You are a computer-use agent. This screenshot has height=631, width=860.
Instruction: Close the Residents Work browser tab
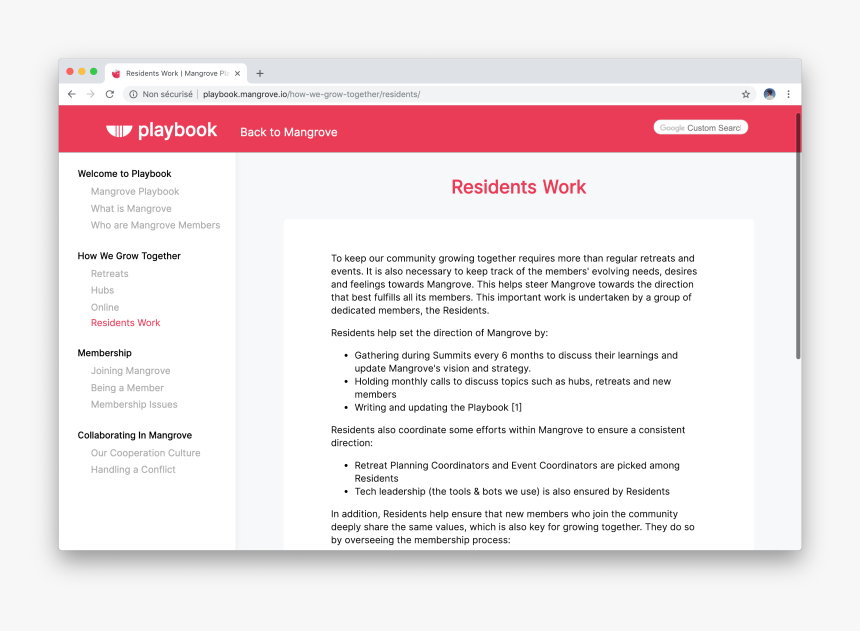(x=237, y=74)
